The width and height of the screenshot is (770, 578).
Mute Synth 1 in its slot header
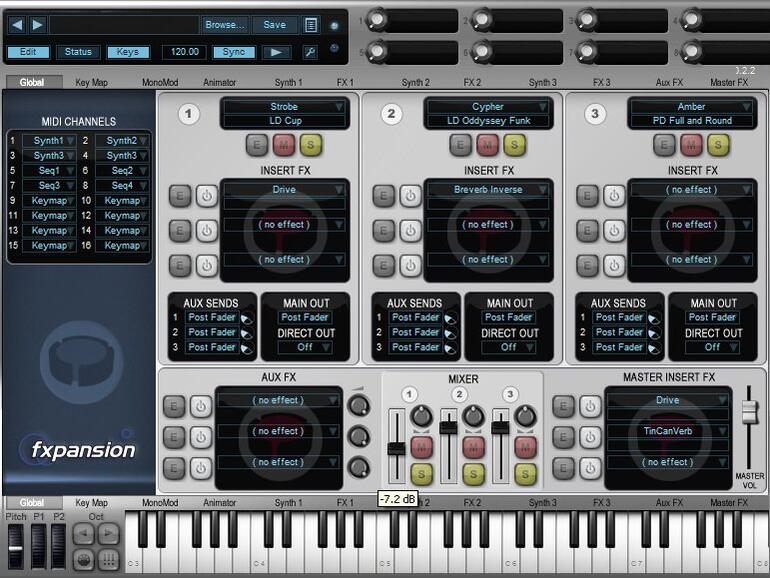click(284, 145)
